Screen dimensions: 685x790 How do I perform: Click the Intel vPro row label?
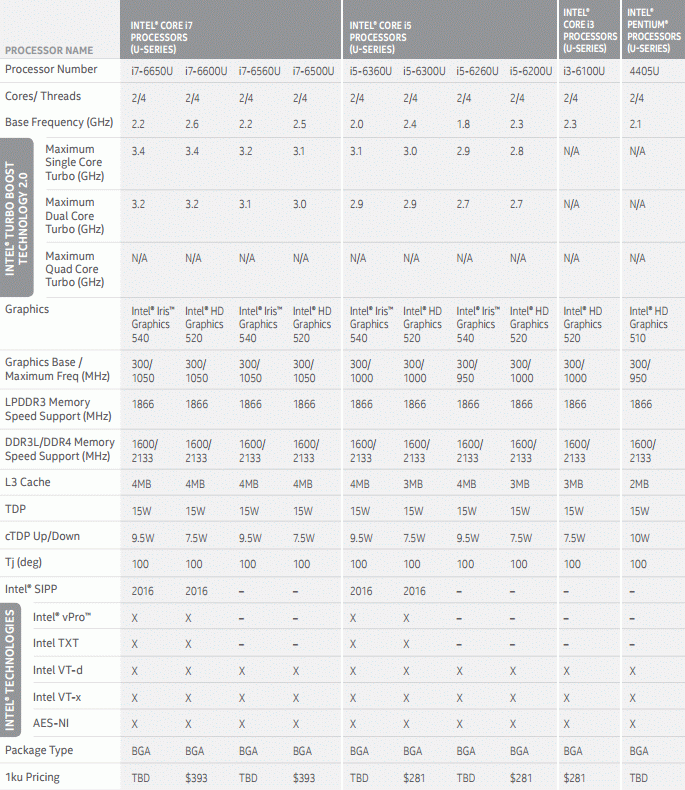click(62, 617)
